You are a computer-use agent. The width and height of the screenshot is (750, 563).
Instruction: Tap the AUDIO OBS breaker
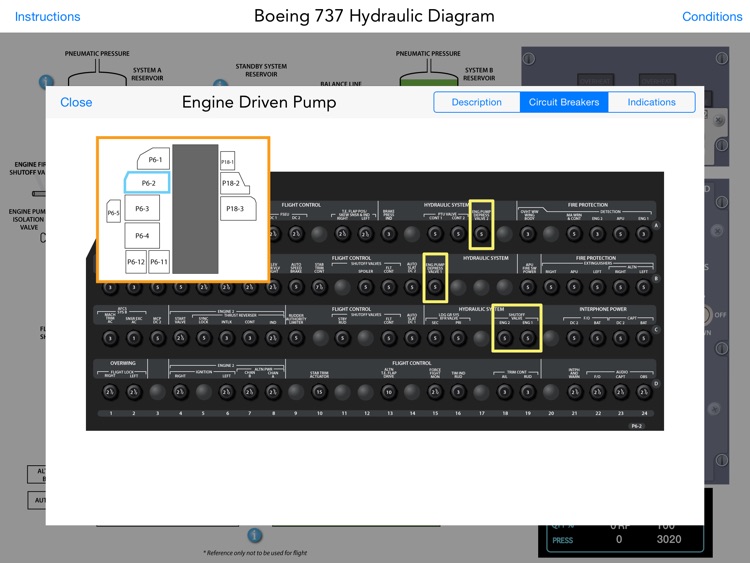[644, 392]
